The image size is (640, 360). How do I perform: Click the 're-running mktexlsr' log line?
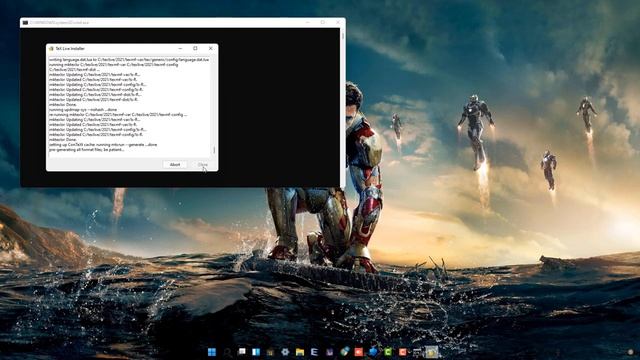coord(118,115)
